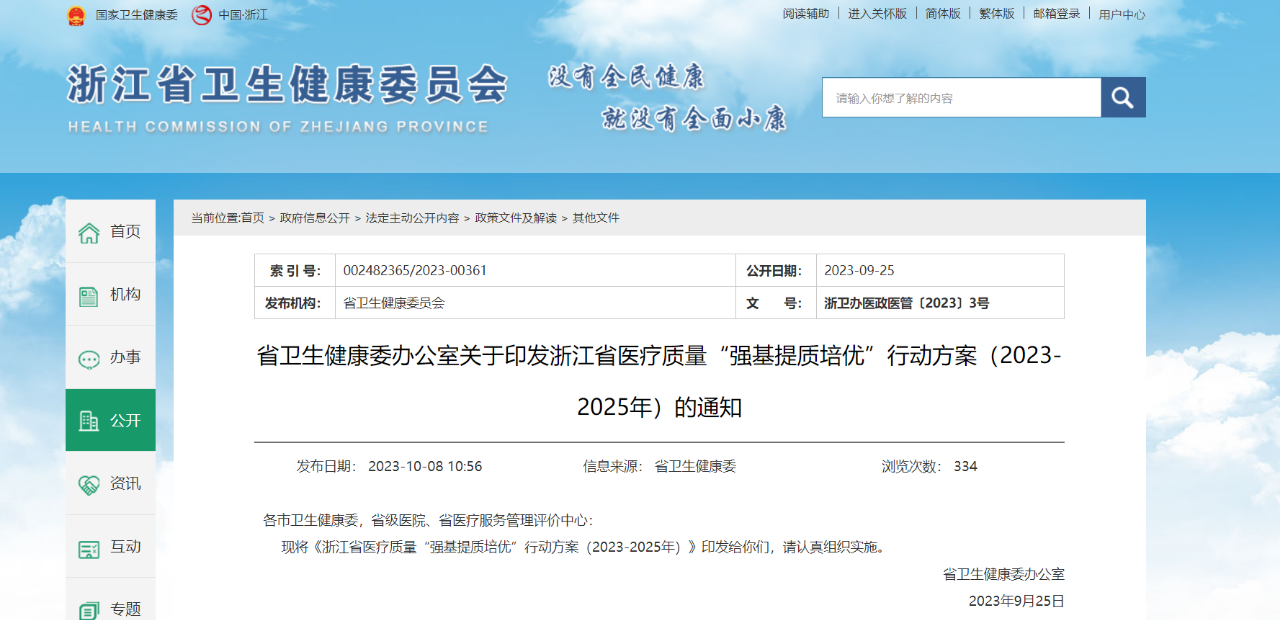Click the handshake icon beside 资讯
This screenshot has height=620, width=1280.
pos(89,484)
